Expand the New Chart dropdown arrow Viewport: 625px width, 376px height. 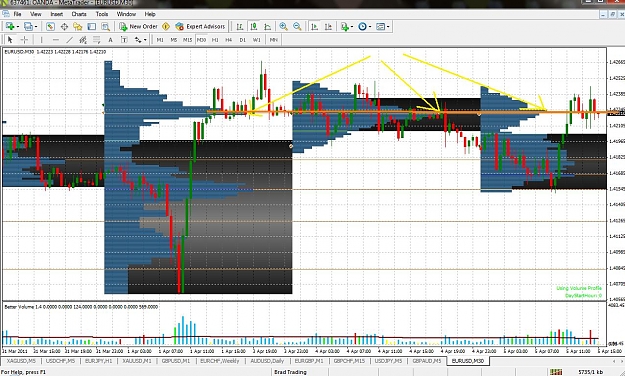click(18, 27)
